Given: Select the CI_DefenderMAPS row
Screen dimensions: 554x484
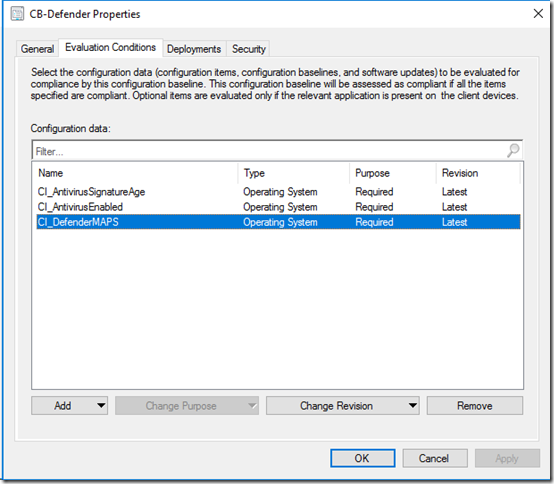Looking at the screenshot, I should 278,222.
